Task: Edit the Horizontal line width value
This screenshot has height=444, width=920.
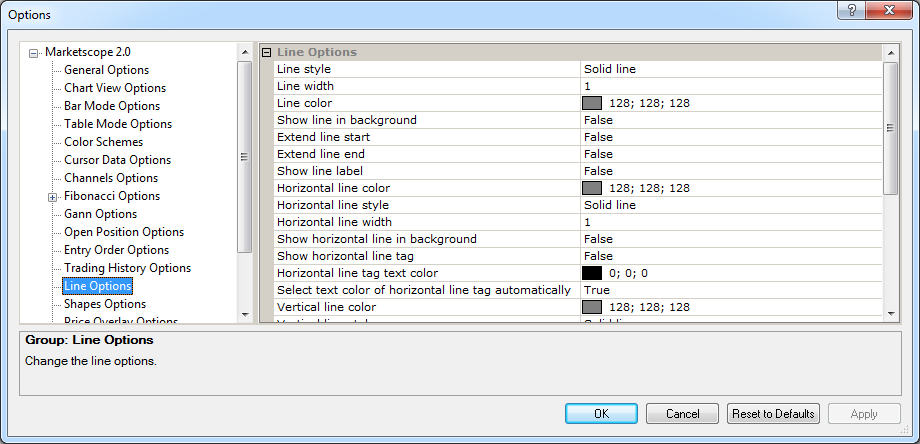Action: (x=731, y=222)
